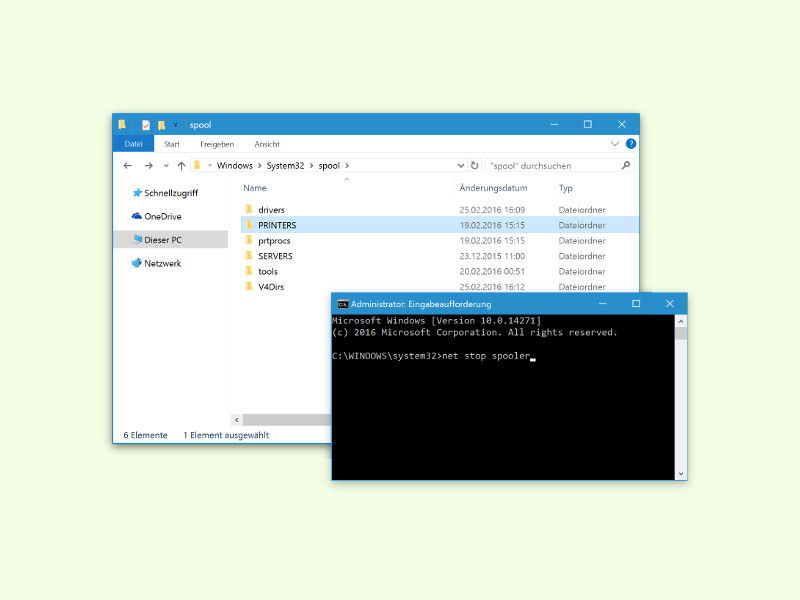Expand the ribbon with the chevron
The image size is (800, 600).
614,144
